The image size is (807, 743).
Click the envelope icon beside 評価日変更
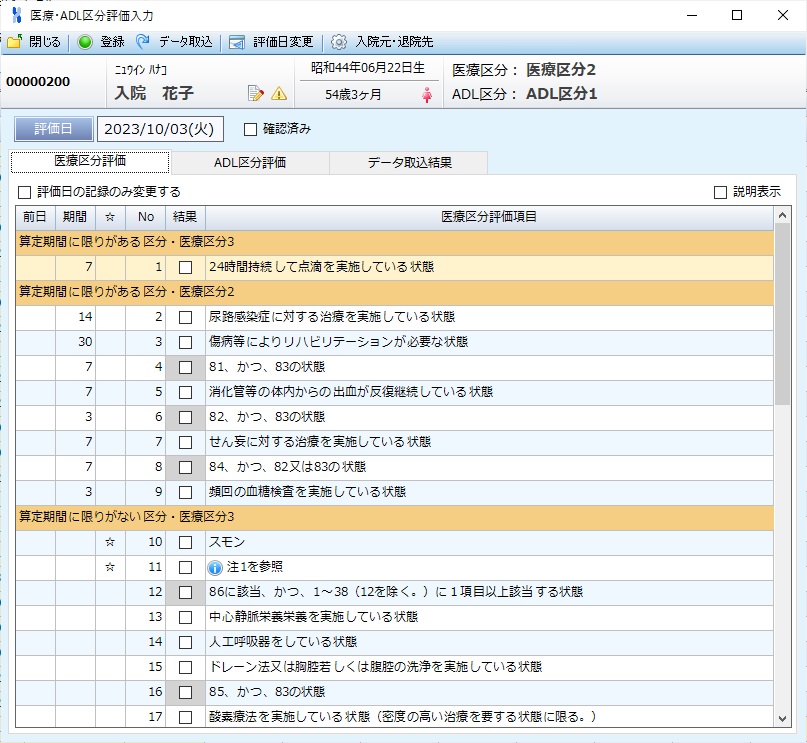click(x=236, y=42)
